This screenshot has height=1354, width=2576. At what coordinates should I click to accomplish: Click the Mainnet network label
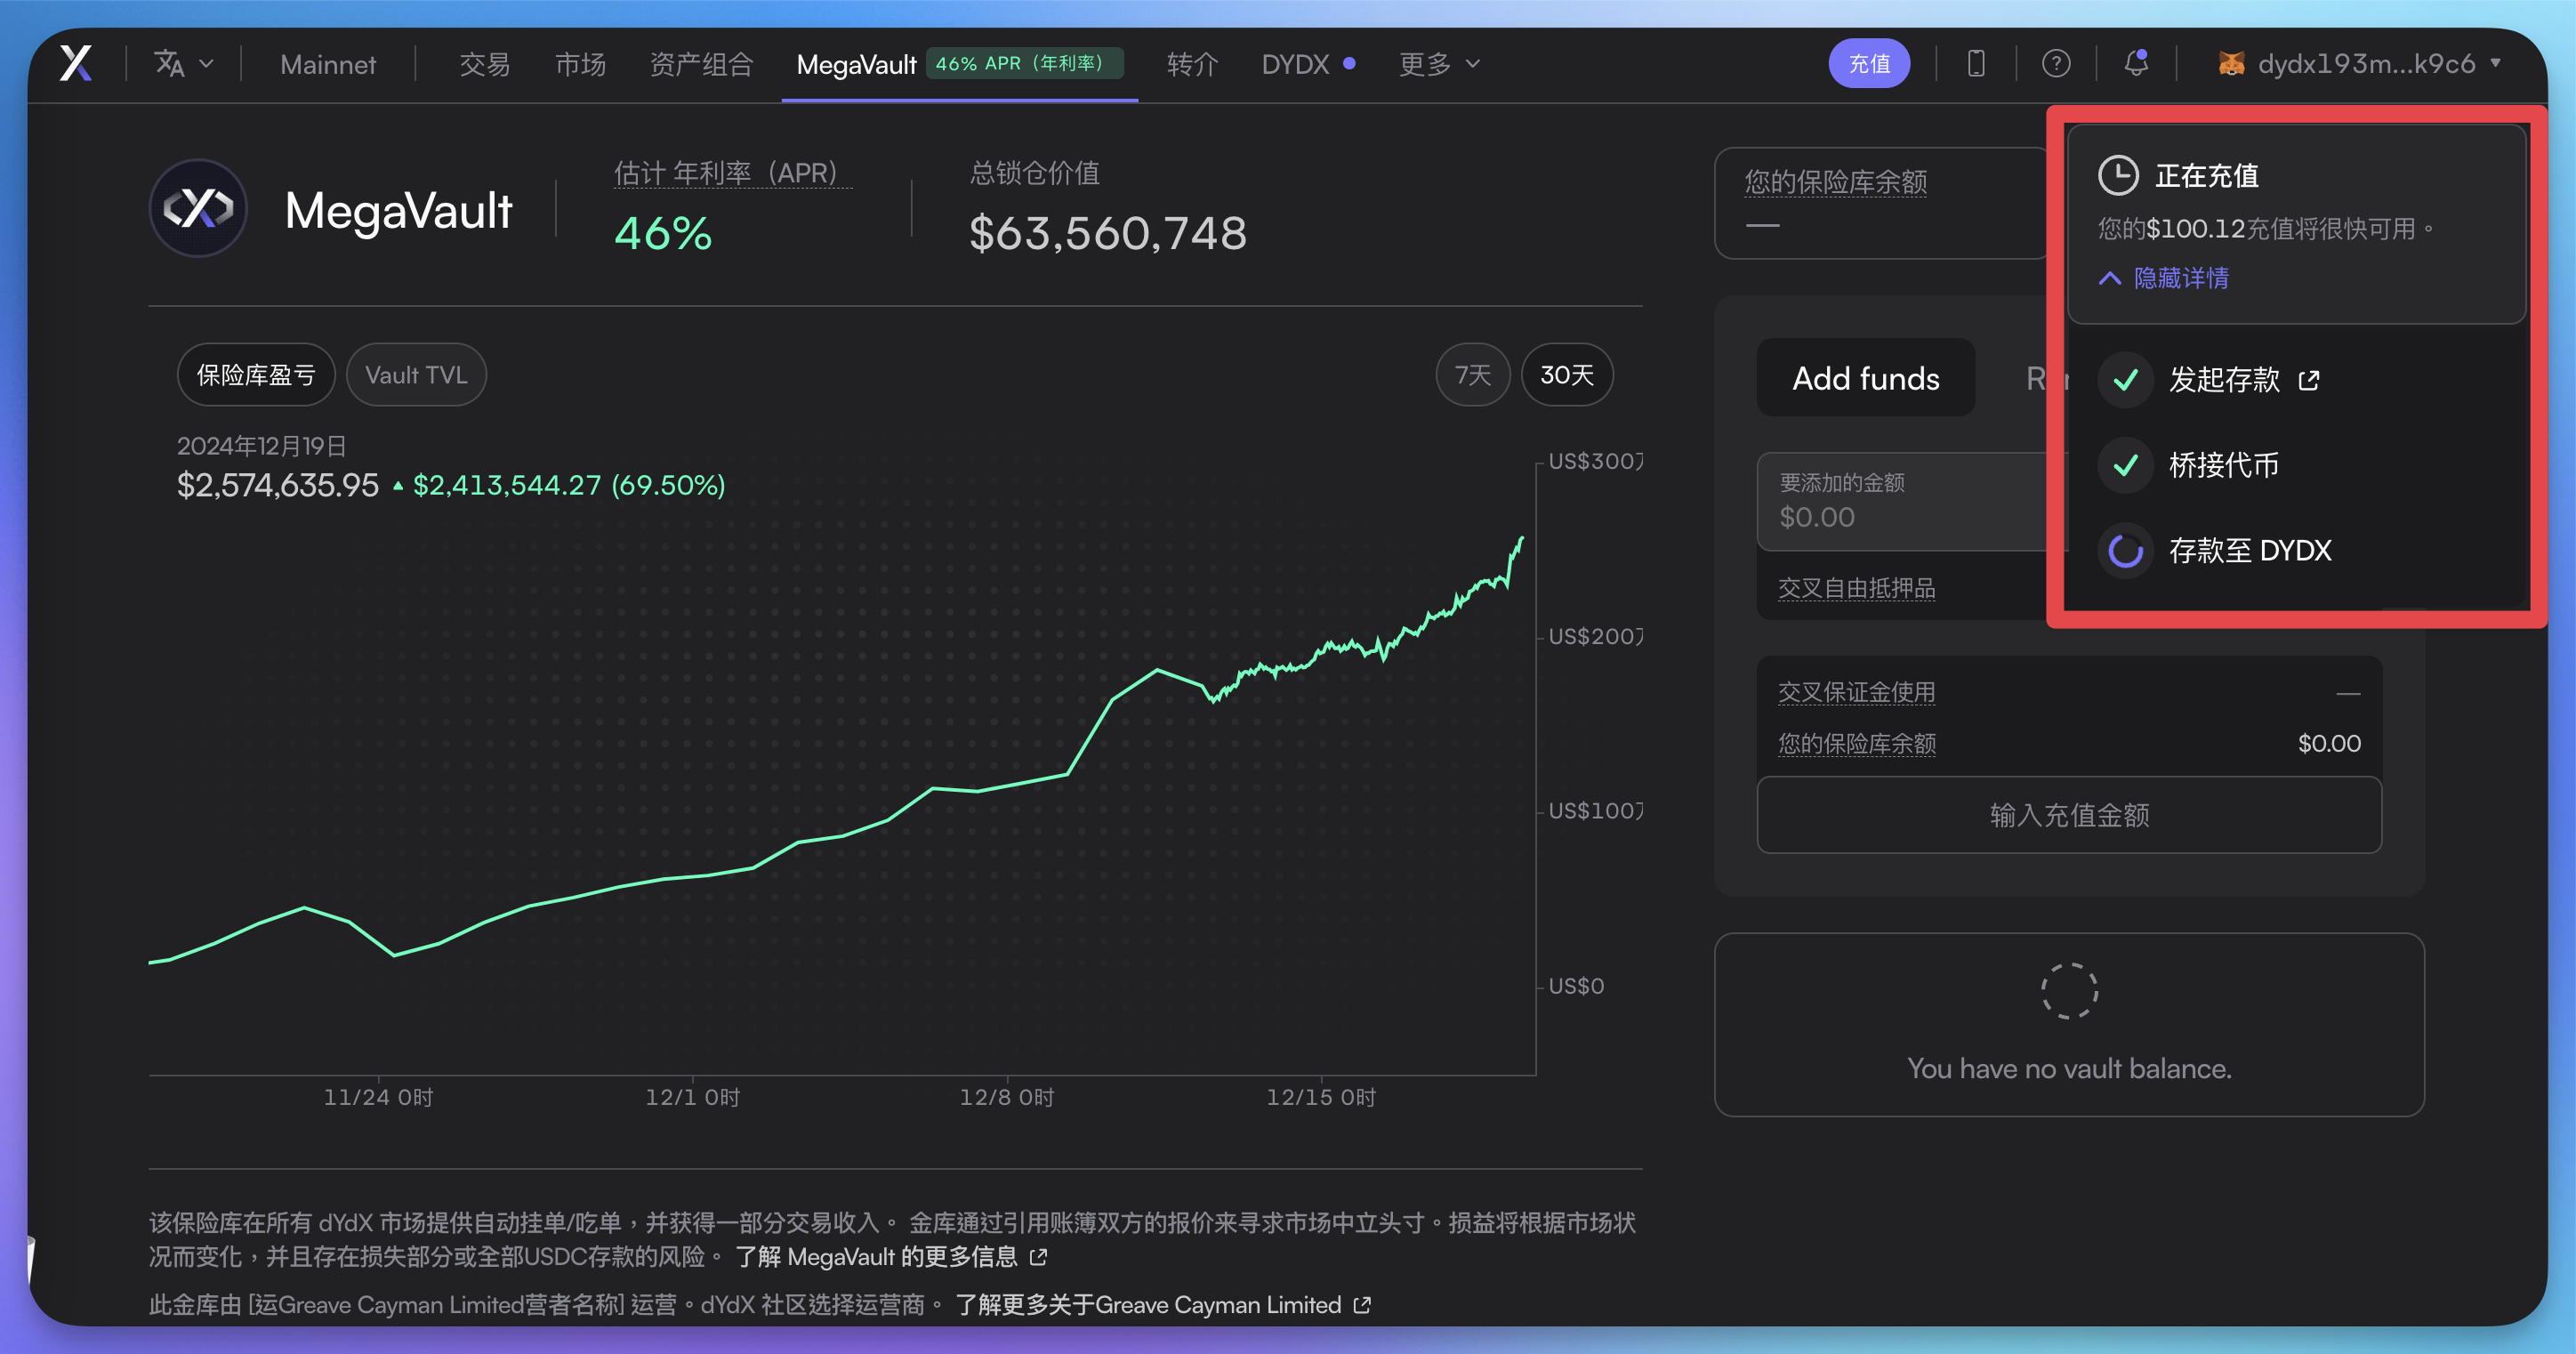click(328, 65)
